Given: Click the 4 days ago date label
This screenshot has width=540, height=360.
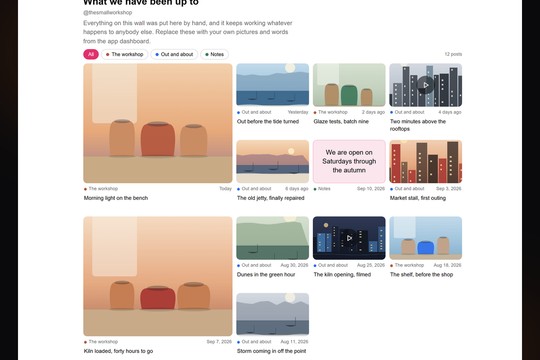Looking at the screenshot, I should coord(450,112).
